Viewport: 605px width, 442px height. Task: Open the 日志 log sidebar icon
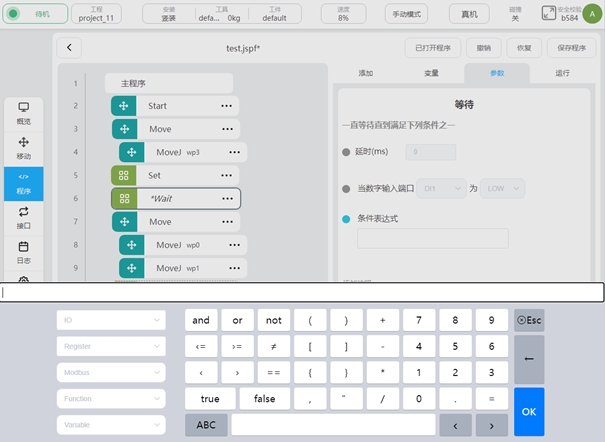pyautogui.click(x=24, y=252)
